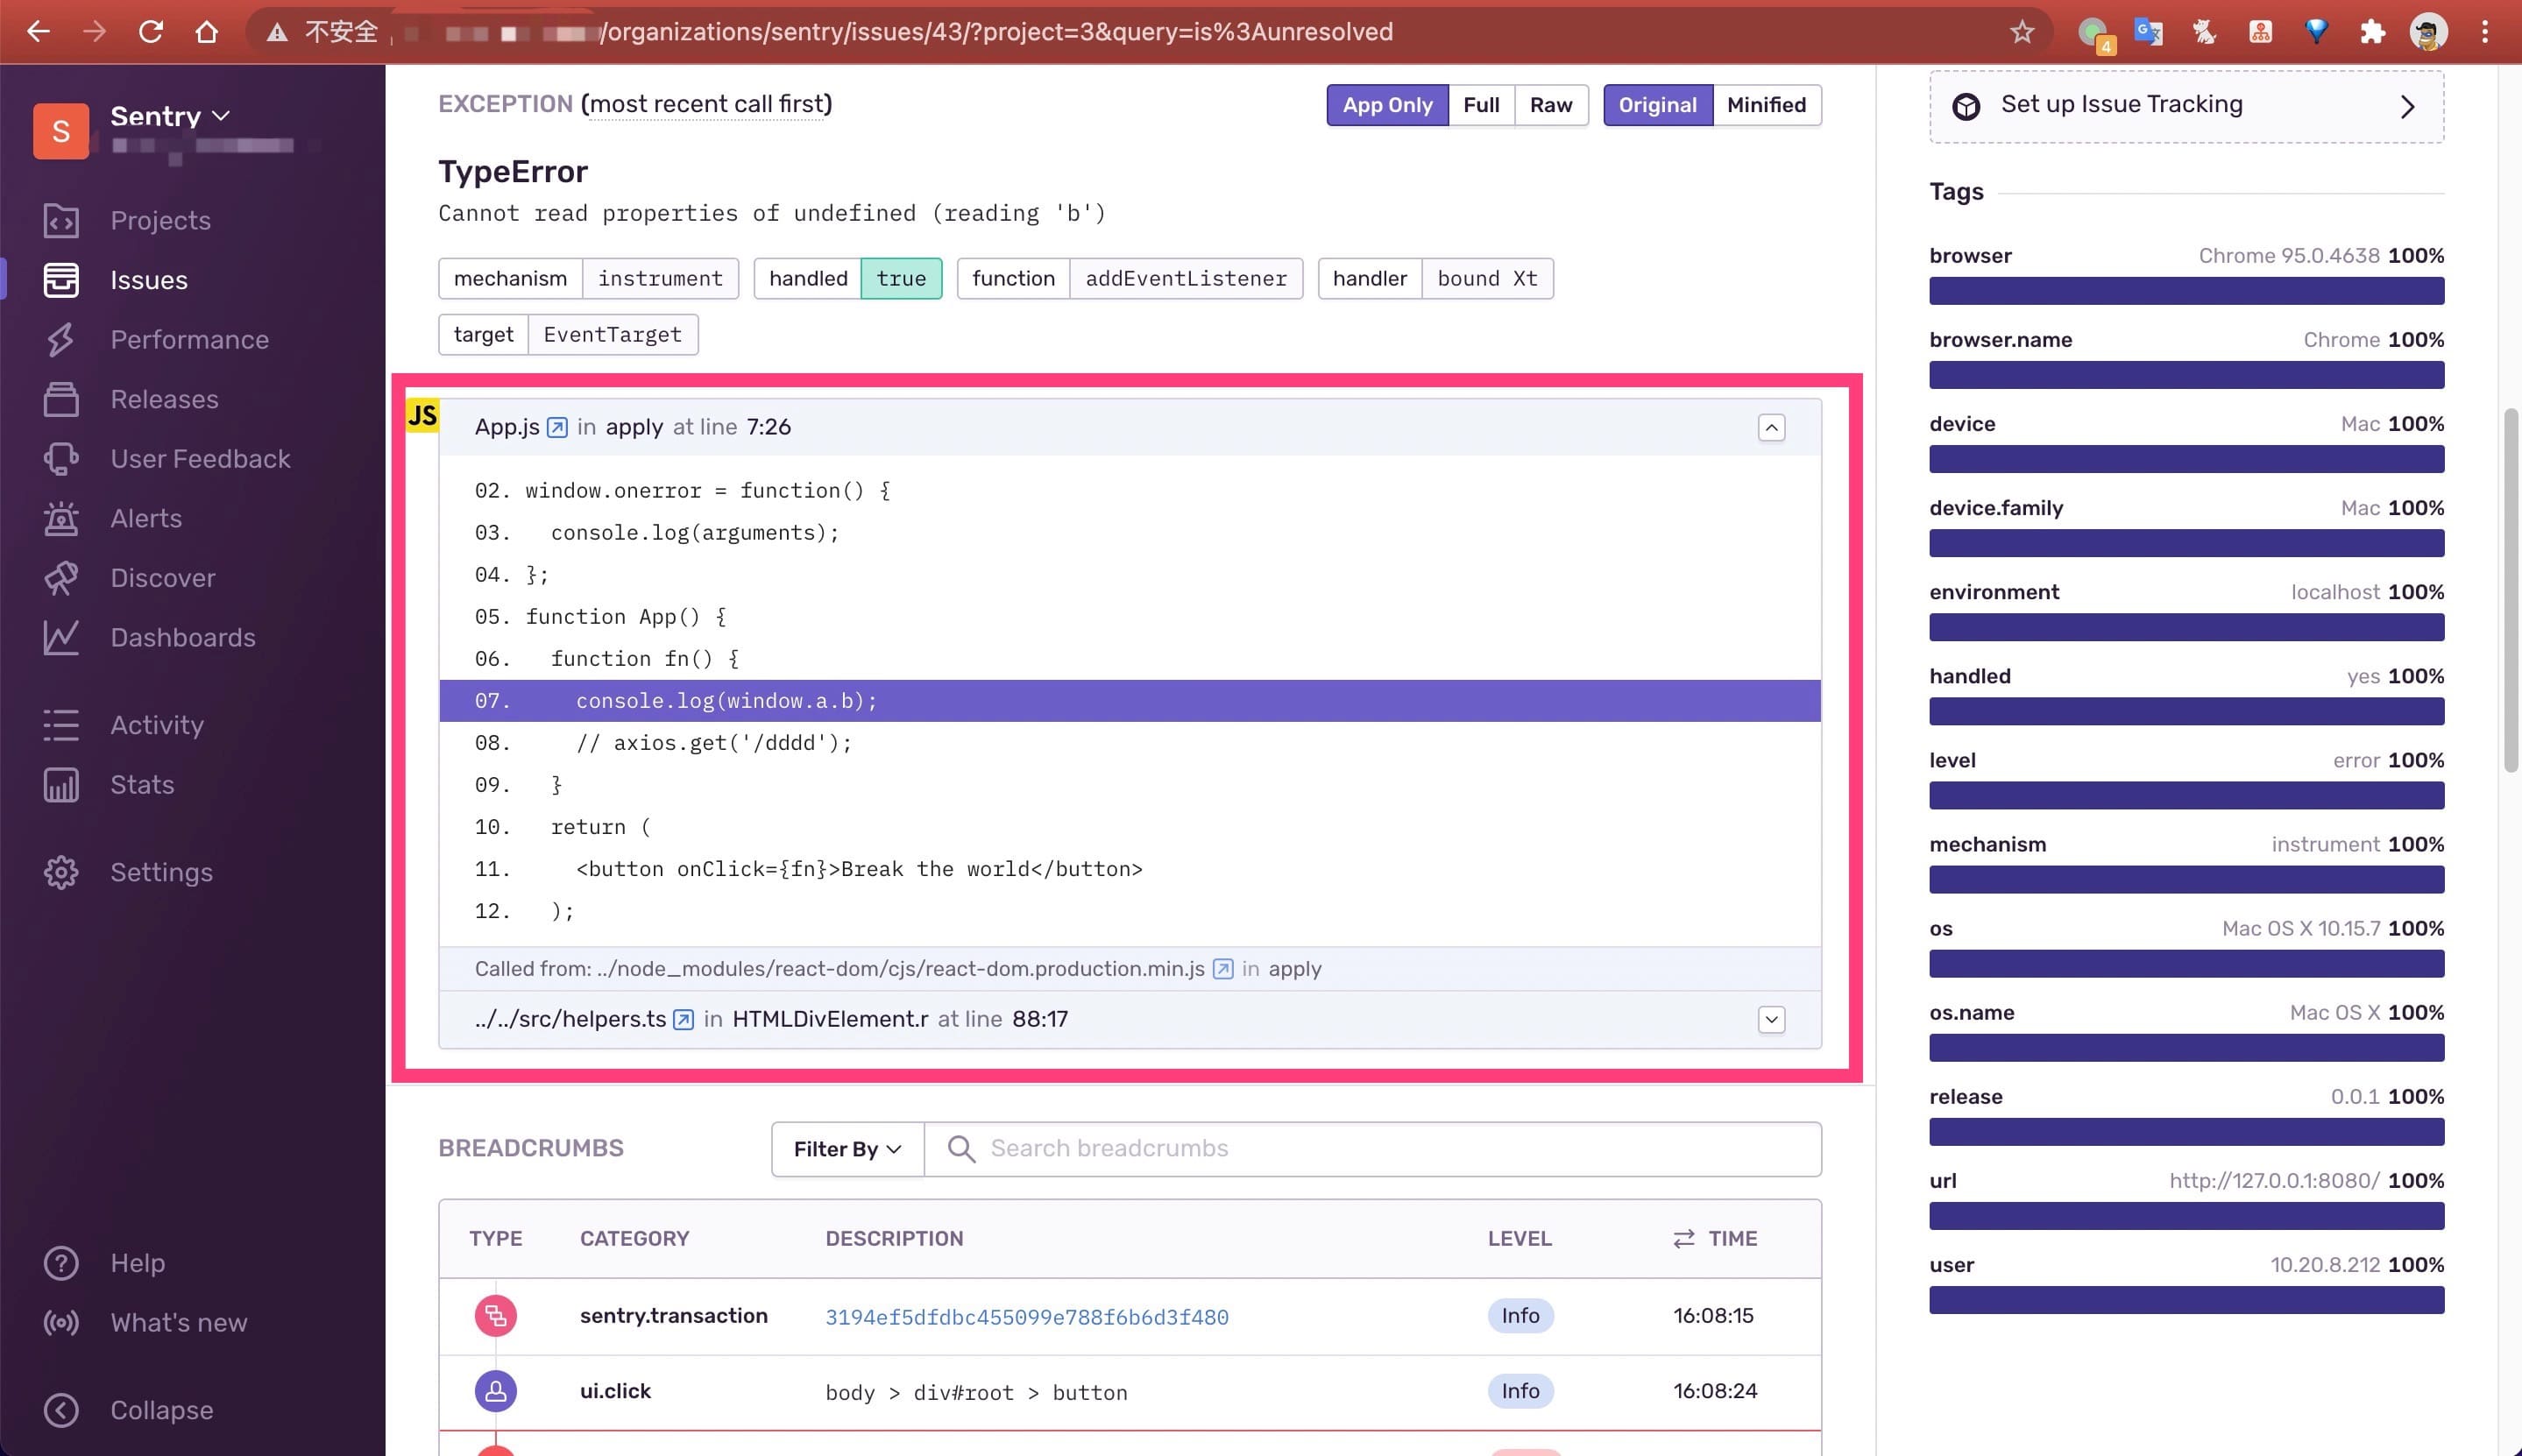Open Dashboards from the sidebar
The height and width of the screenshot is (1456, 2522).
tap(182, 637)
